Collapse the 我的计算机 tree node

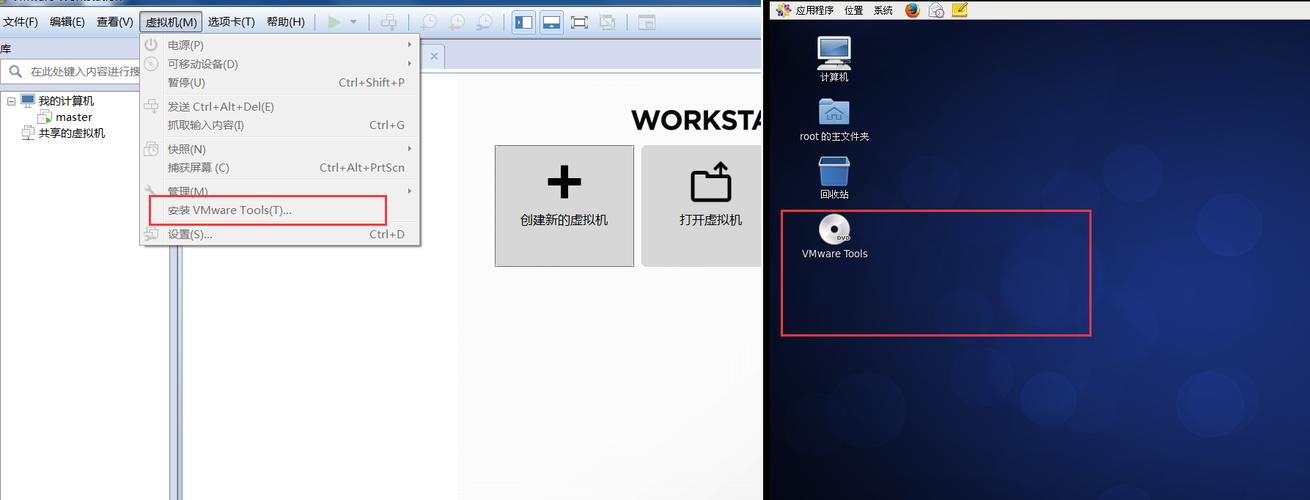click(x=11, y=101)
